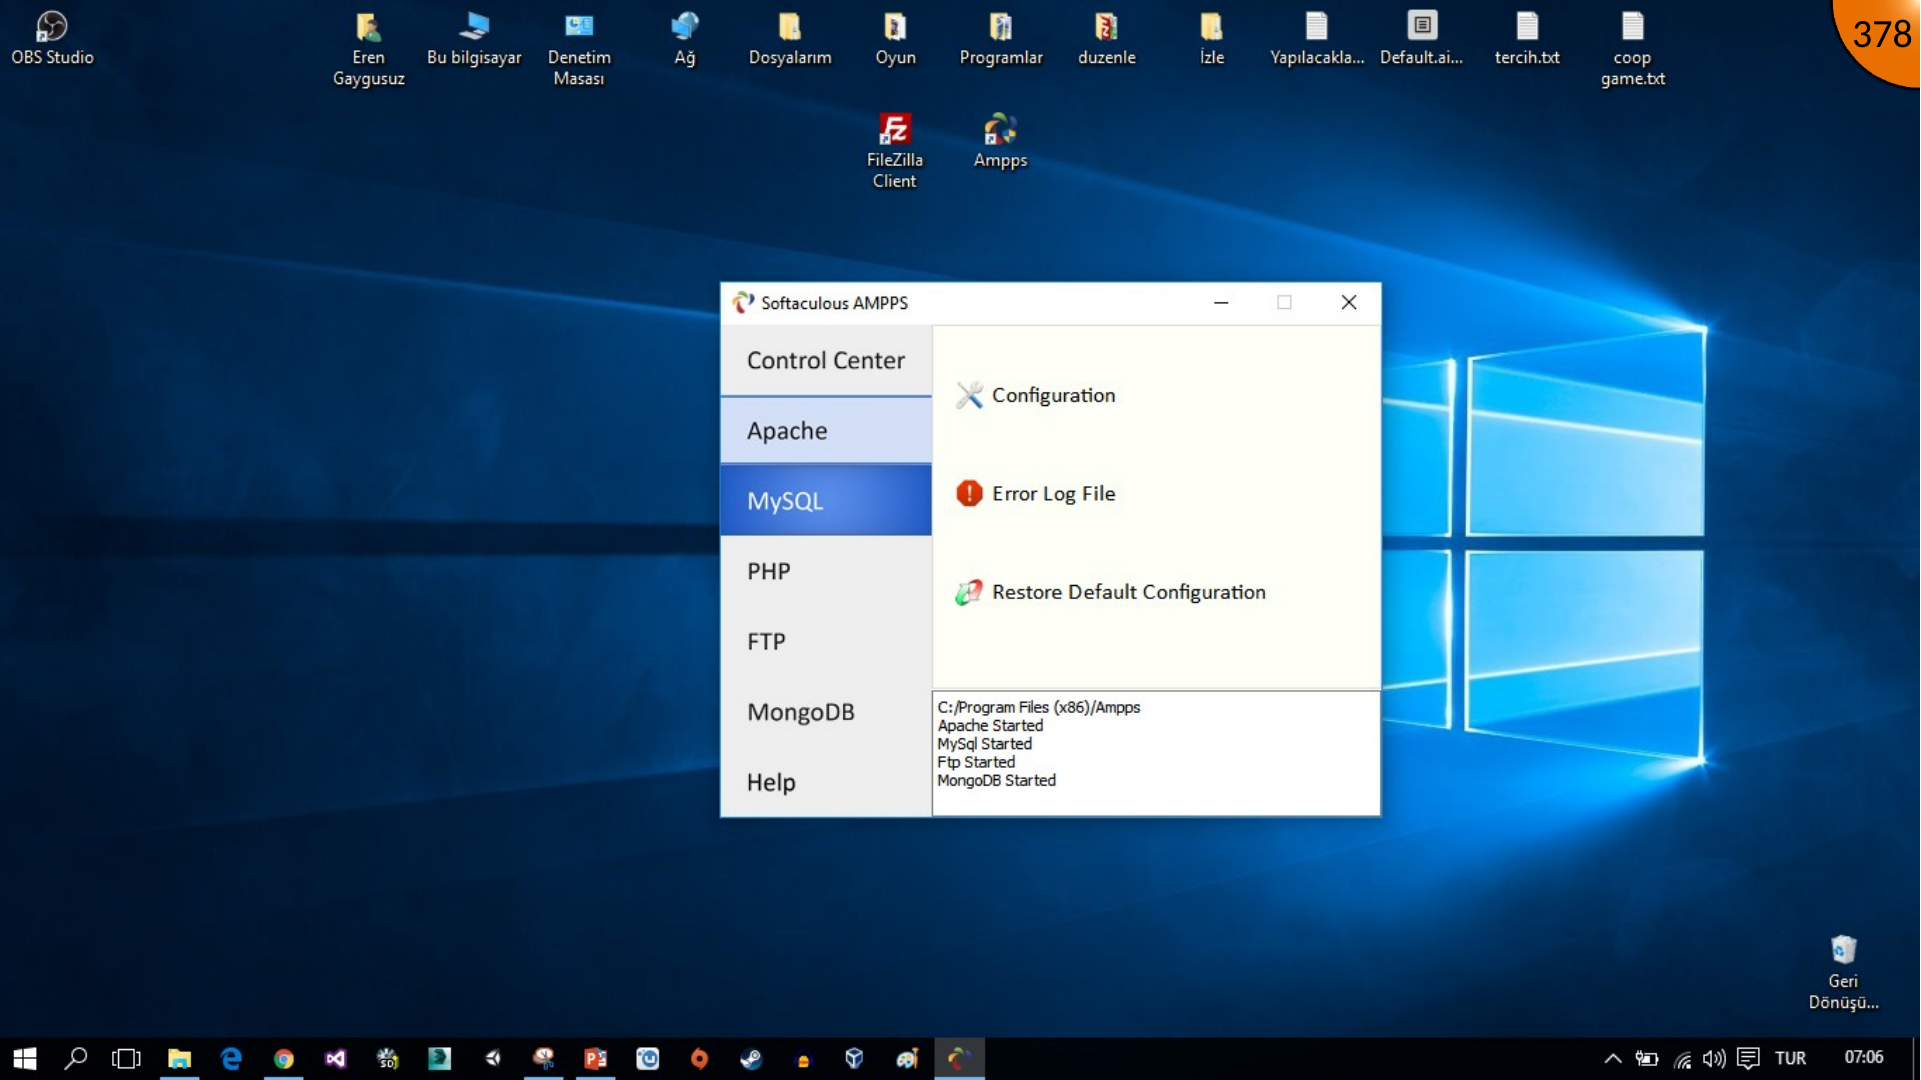Select the Dosyalarım folder icon
Viewport: 1921px width, 1080px height.
click(x=790, y=39)
